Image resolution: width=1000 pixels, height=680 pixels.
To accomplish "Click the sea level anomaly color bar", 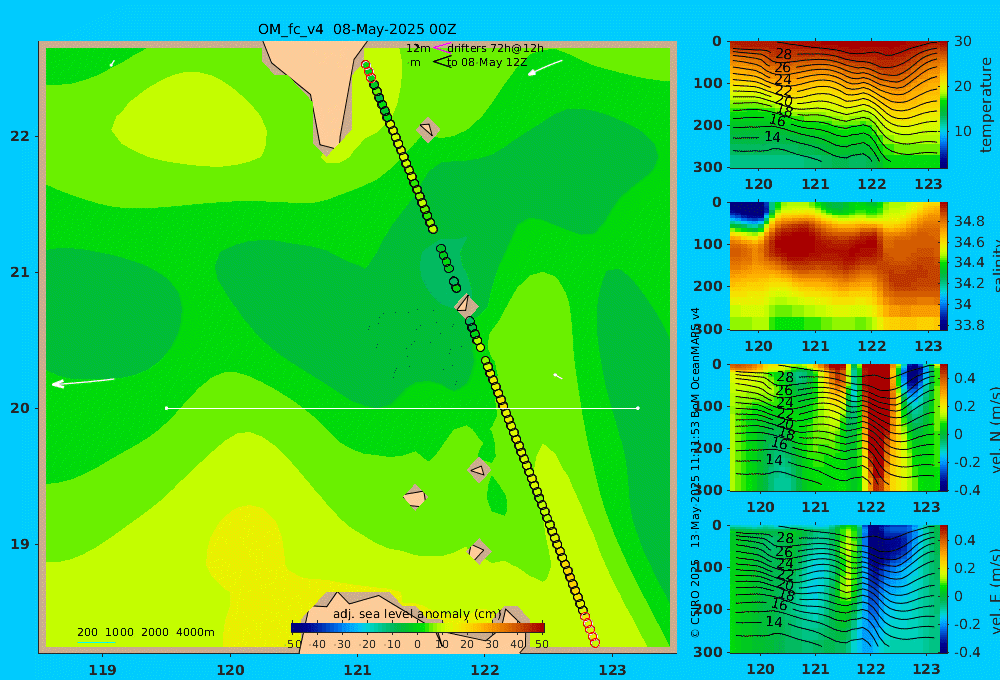I will click(x=418, y=628).
